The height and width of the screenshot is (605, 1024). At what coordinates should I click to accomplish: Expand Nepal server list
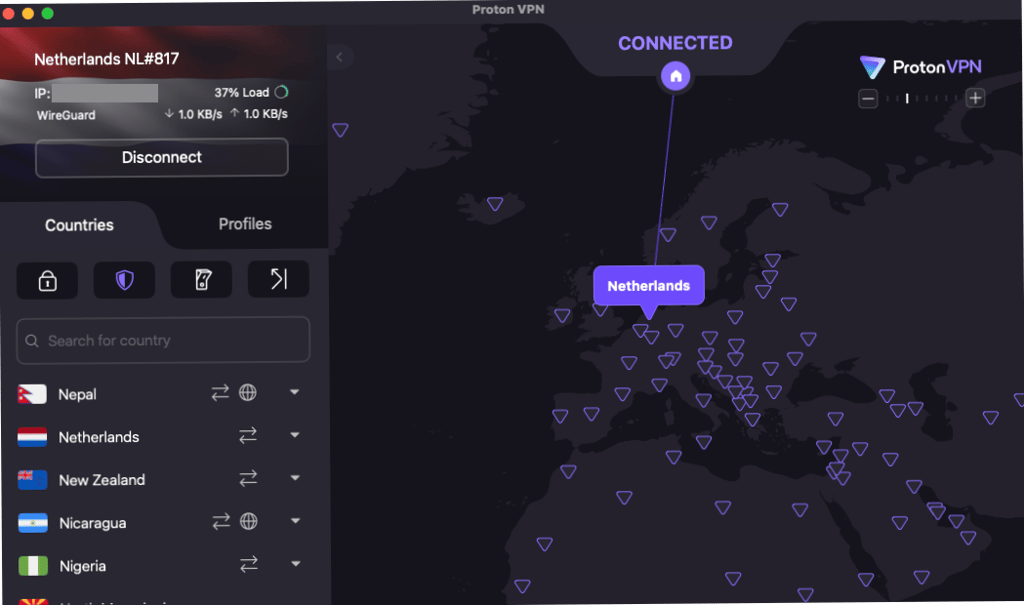295,392
